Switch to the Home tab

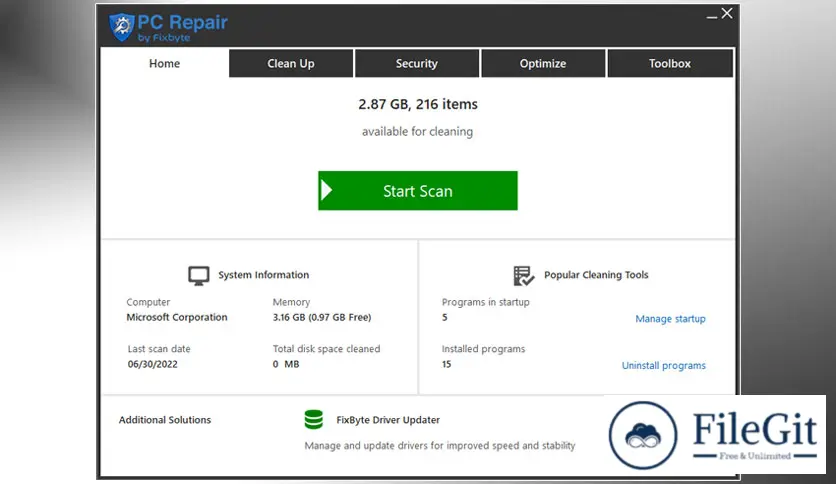click(164, 63)
